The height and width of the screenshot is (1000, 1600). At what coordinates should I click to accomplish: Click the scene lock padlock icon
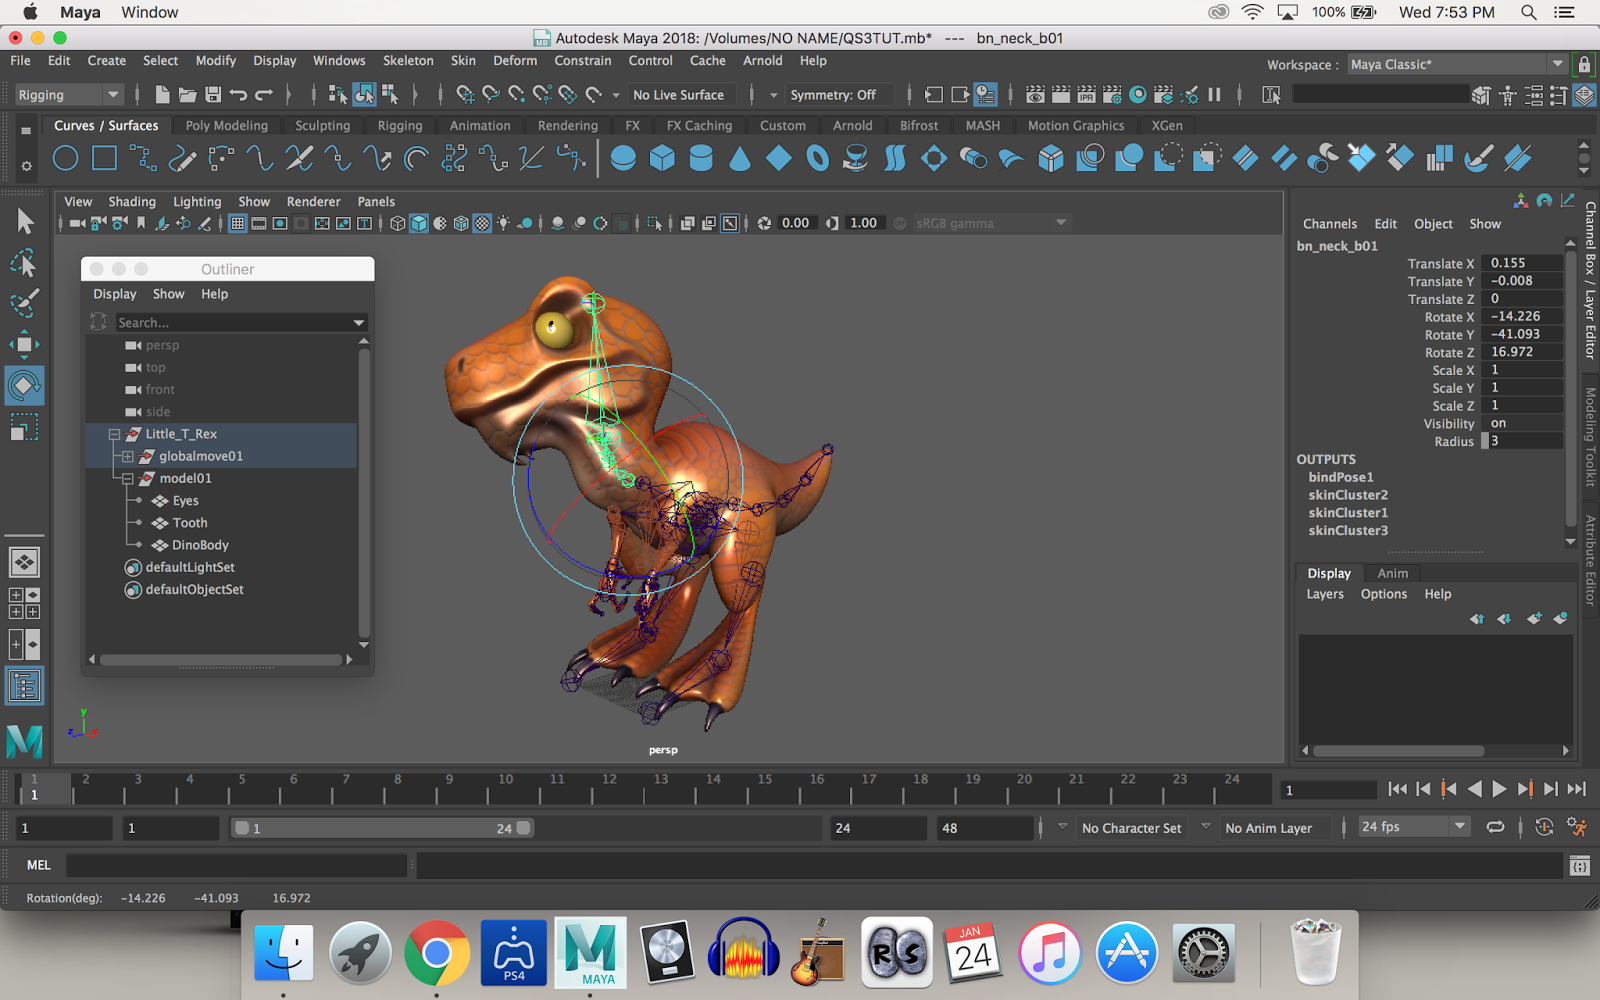[1583, 63]
